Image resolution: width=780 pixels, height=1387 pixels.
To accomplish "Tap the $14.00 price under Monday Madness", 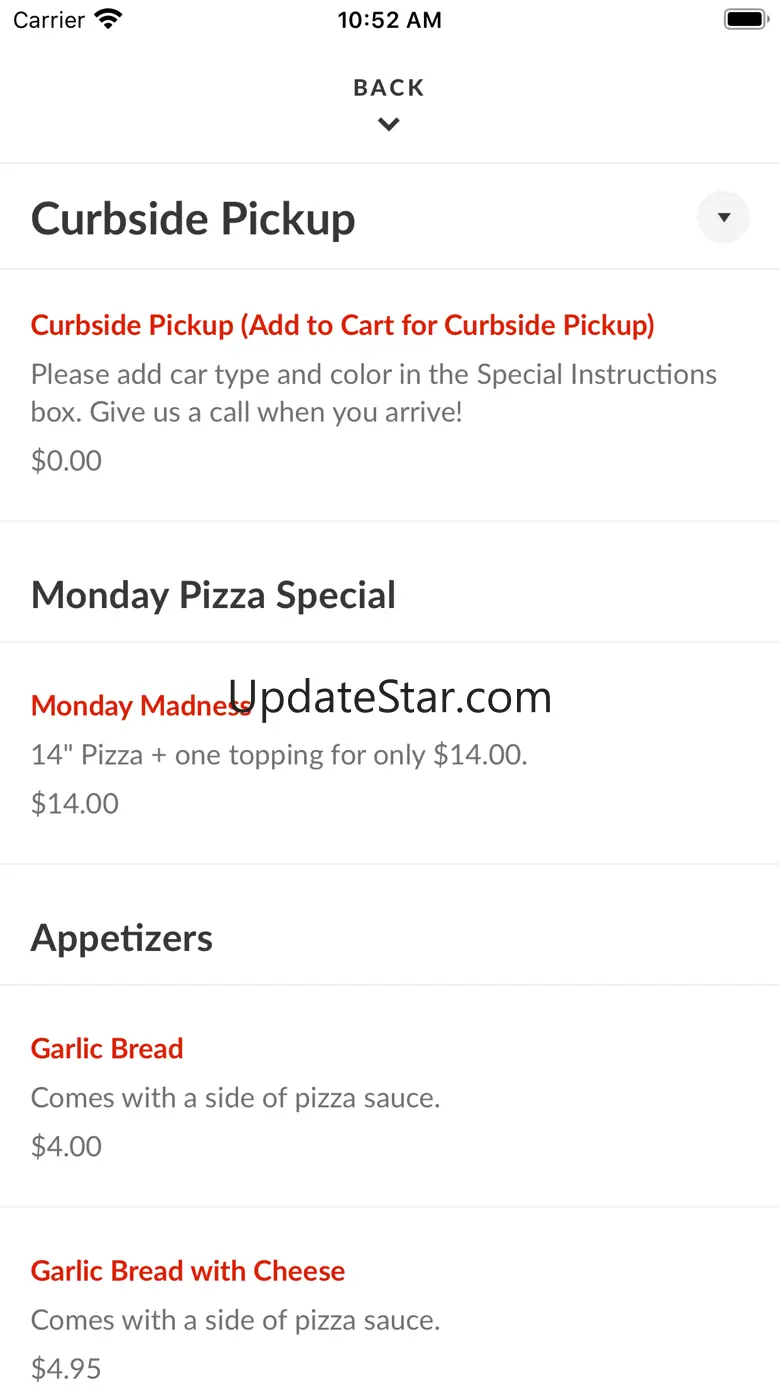I will tap(75, 803).
